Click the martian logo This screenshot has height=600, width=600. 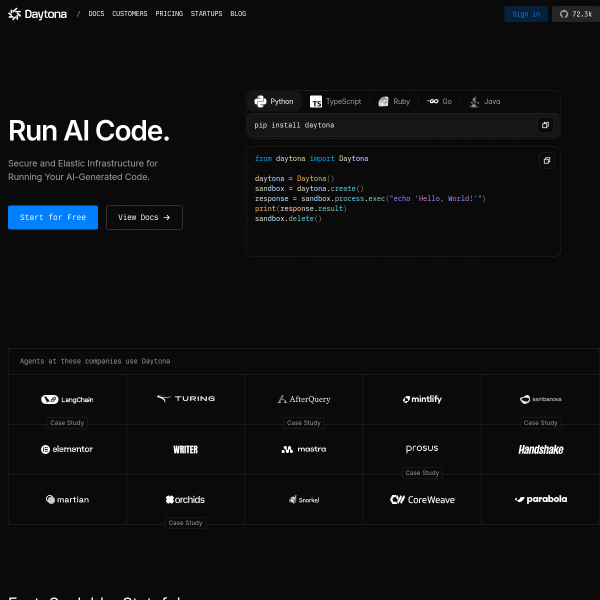click(67, 499)
